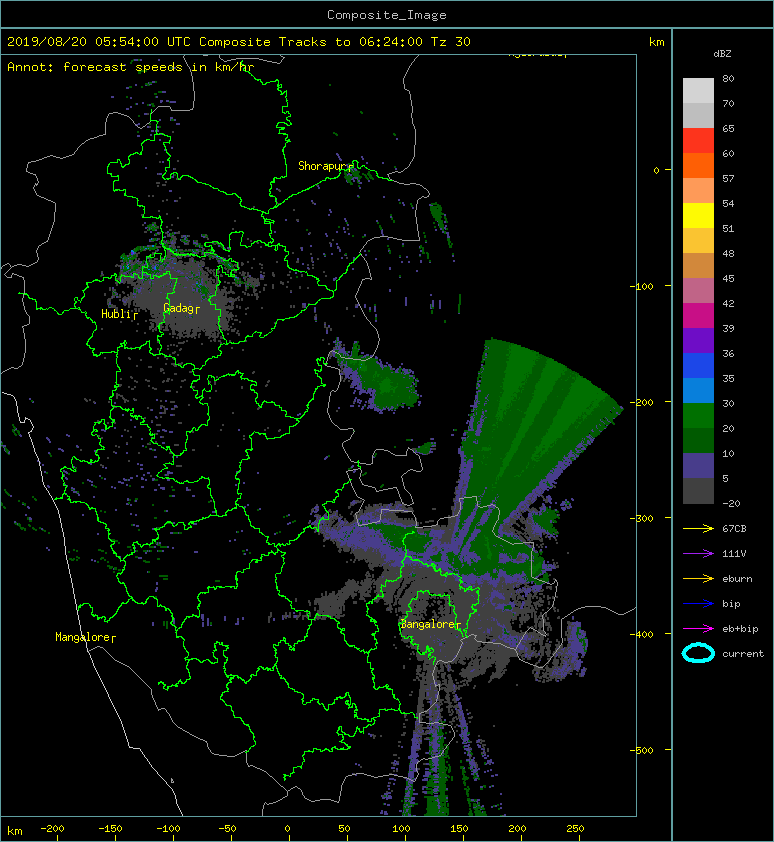774x842 pixels.
Task: Click the 250 tick on the bottom axis
Action: (575, 829)
